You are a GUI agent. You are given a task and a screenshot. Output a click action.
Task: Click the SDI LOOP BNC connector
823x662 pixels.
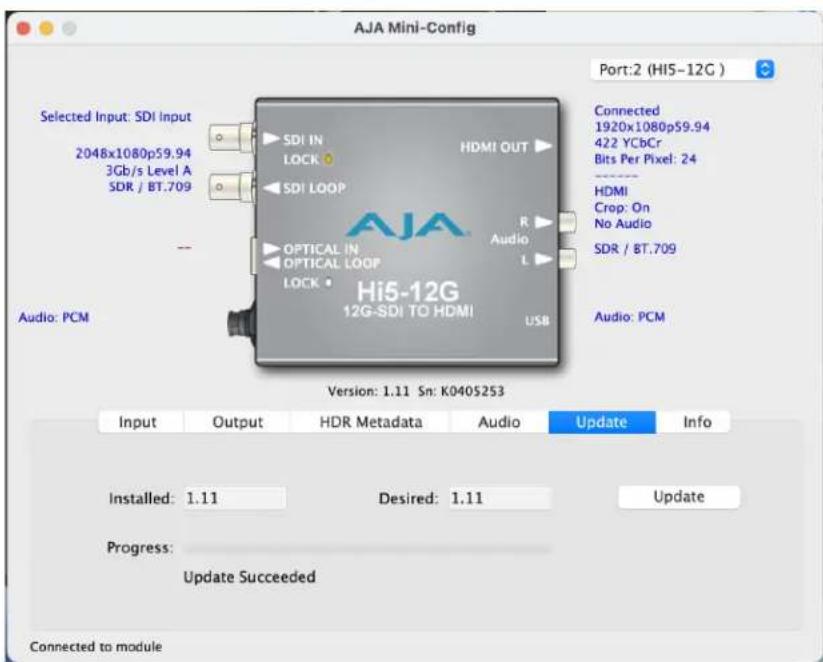[x=232, y=187]
